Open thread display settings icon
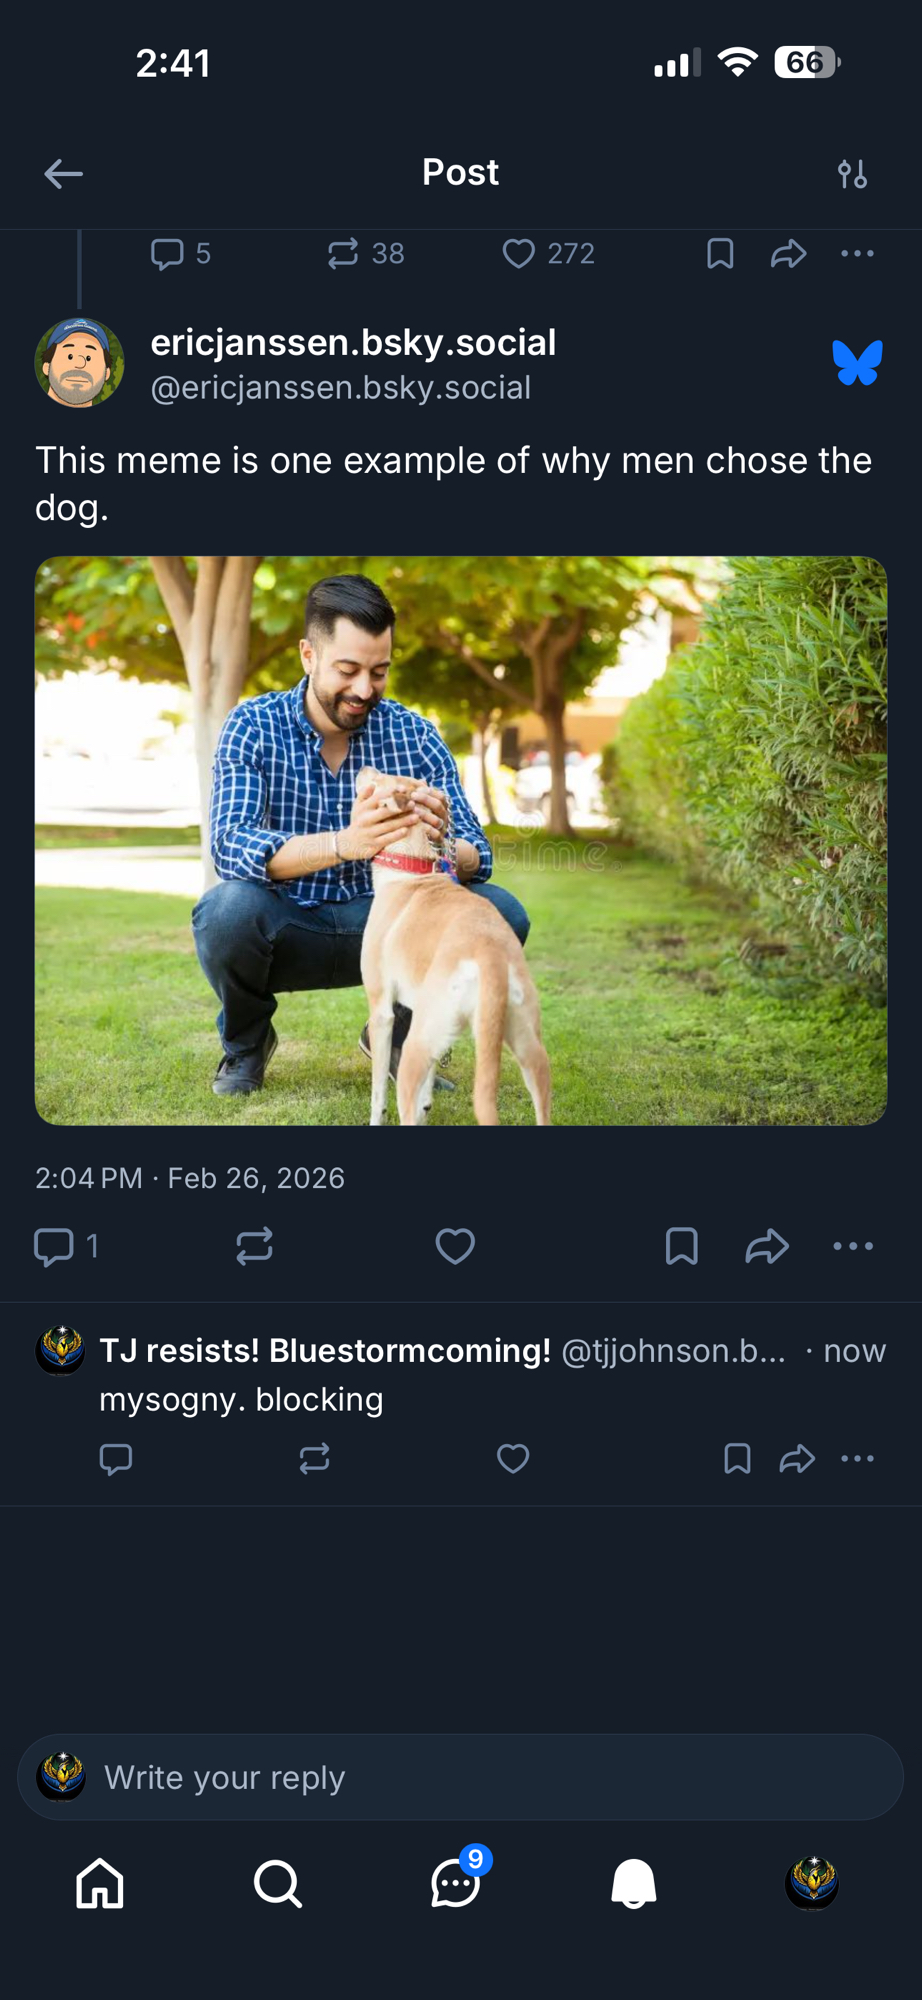The height and width of the screenshot is (2000, 922). [x=852, y=174]
